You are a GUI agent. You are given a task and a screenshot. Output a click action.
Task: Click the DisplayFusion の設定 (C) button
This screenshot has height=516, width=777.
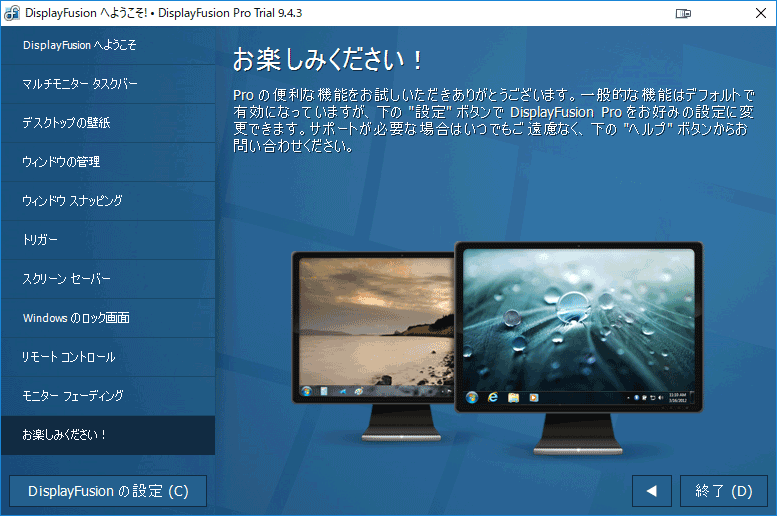[x=108, y=491]
